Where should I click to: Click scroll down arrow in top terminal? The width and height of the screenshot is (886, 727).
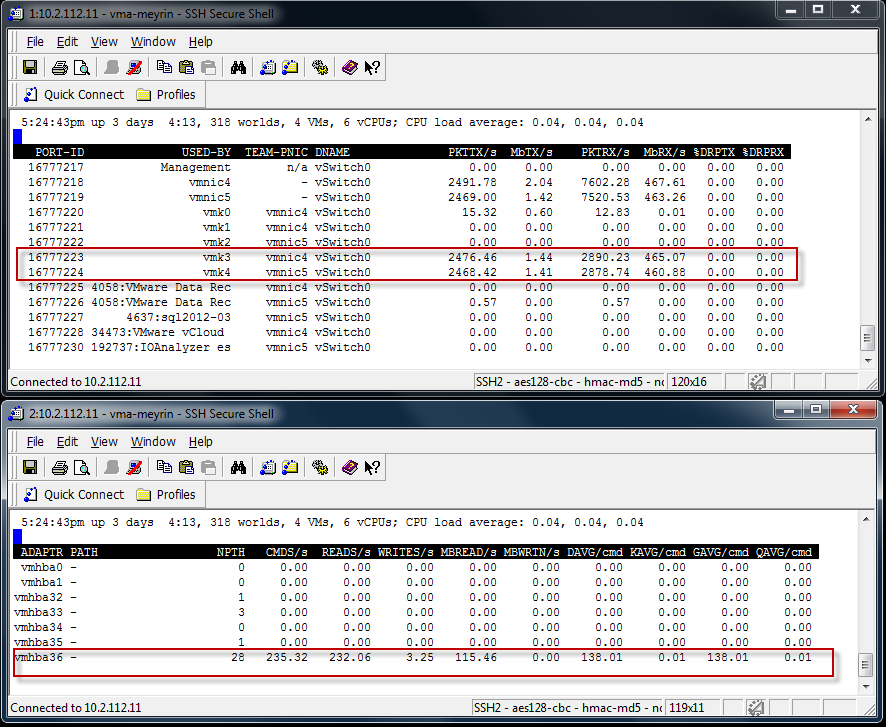867,361
